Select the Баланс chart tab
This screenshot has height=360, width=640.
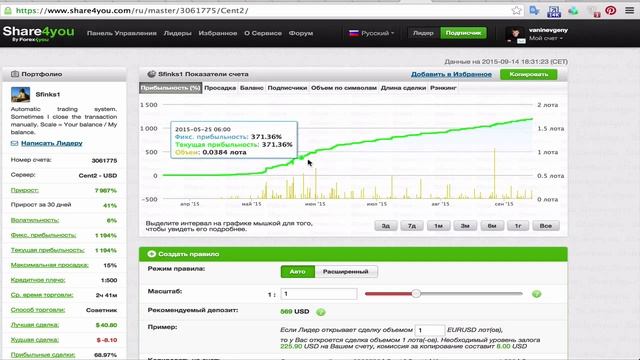[x=251, y=88]
